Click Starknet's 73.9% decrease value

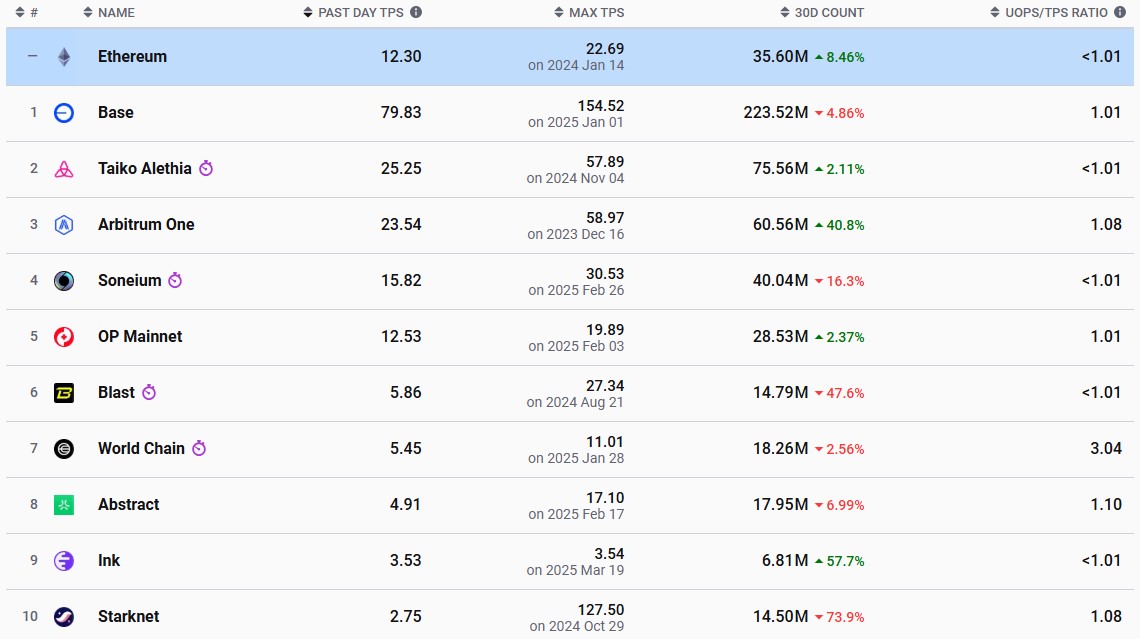click(846, 617)
